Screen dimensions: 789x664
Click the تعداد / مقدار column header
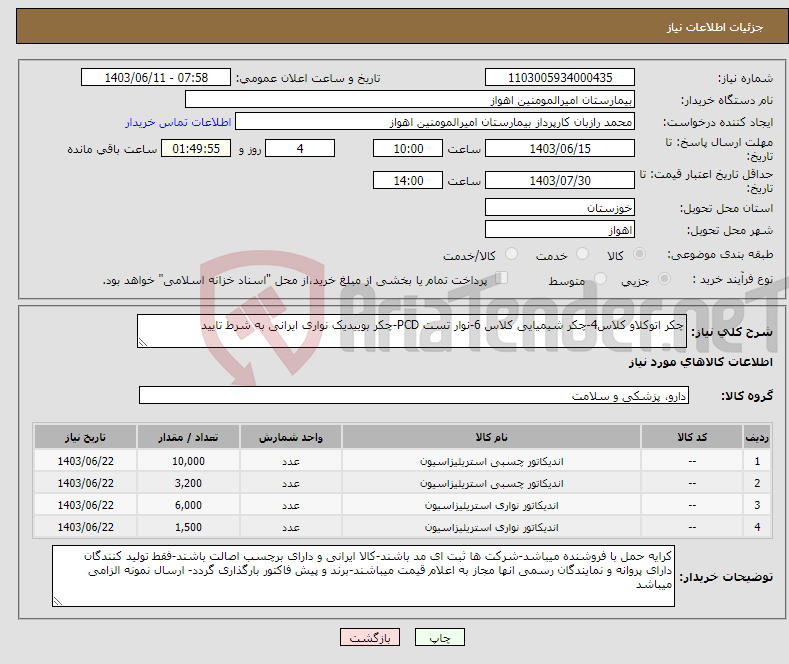point(188,437)
